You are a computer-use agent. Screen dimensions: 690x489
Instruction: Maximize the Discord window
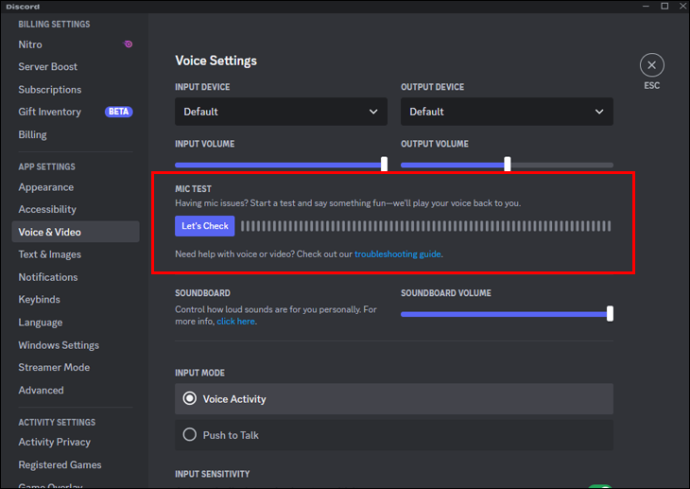tap(664, 6)
